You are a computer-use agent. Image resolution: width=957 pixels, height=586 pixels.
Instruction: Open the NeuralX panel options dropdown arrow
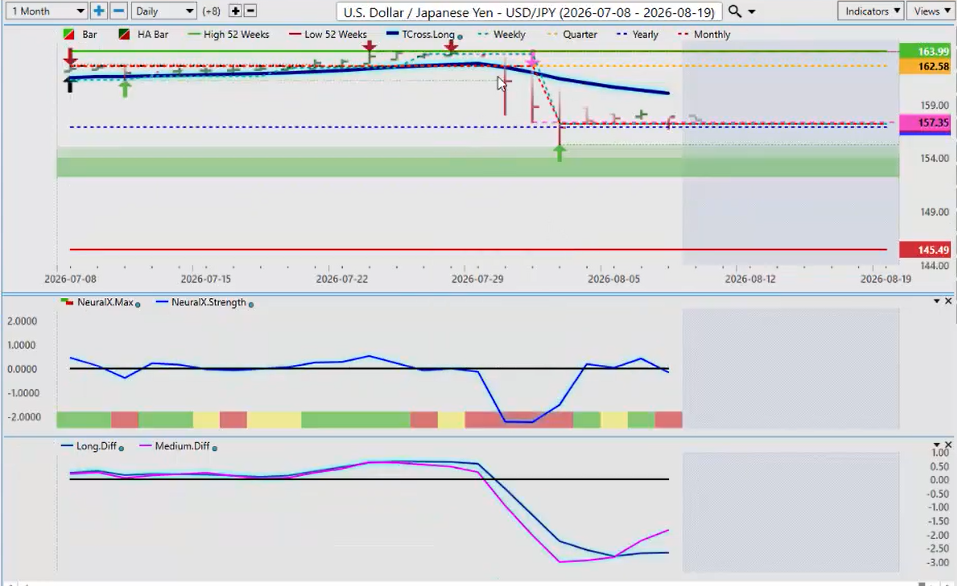936,301
